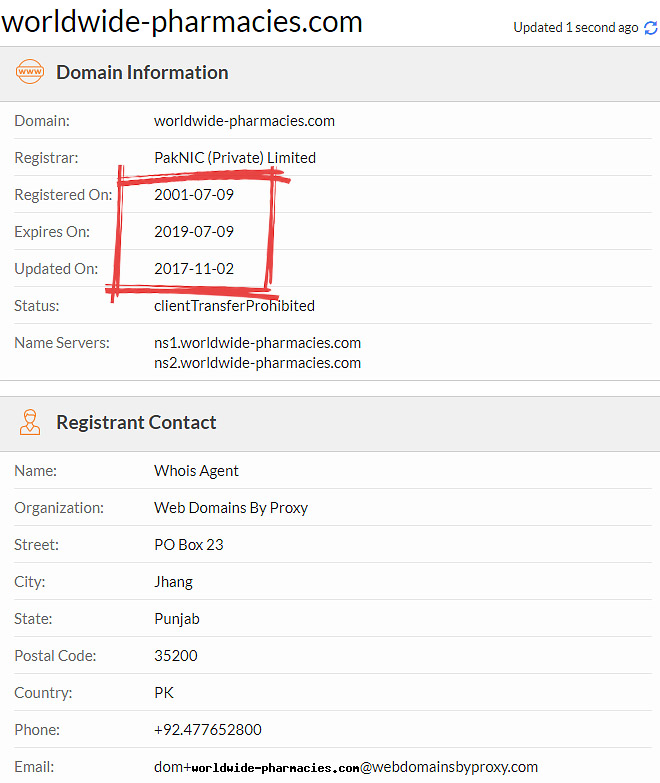660x783 pixels.
Task: Click name server ns2.worldwide-pharmacies.com
Action: [x=257, y=363]
